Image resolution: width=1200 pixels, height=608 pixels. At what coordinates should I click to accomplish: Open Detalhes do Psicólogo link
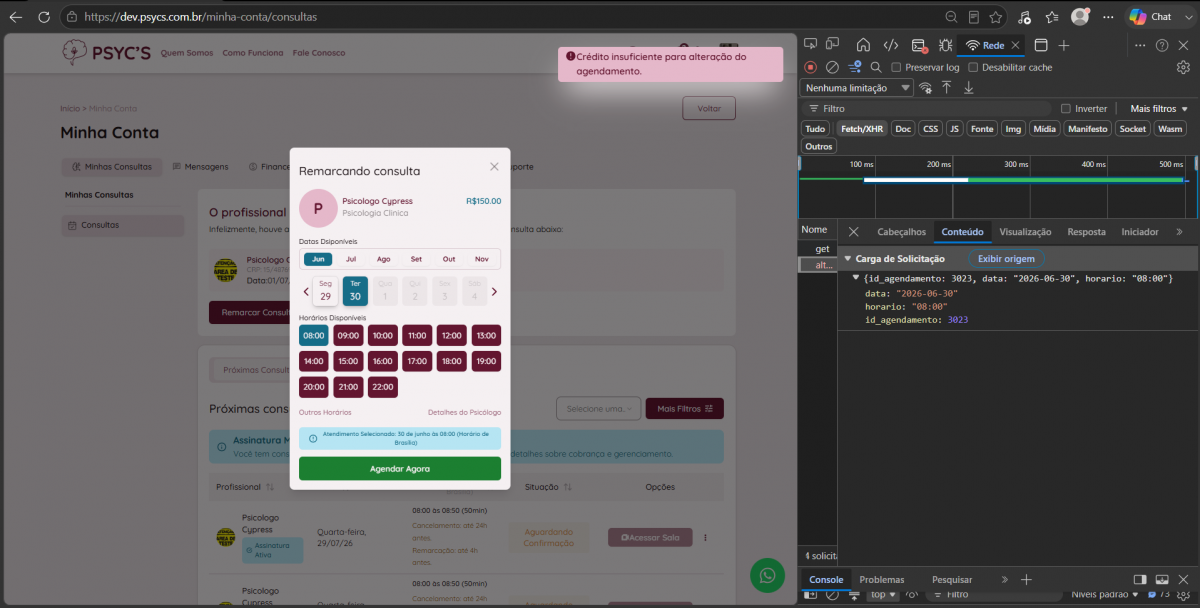click(464, 412)
